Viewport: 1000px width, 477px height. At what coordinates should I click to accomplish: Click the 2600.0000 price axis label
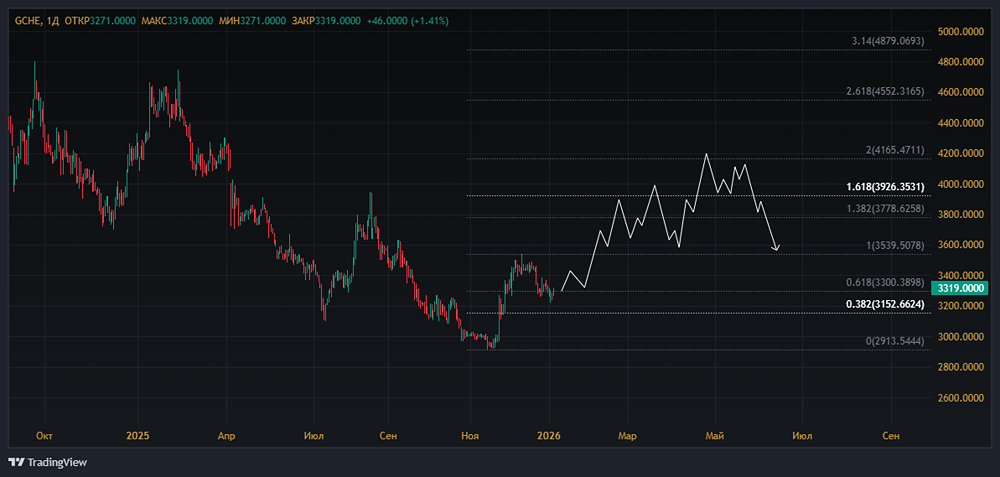(960, 398)
